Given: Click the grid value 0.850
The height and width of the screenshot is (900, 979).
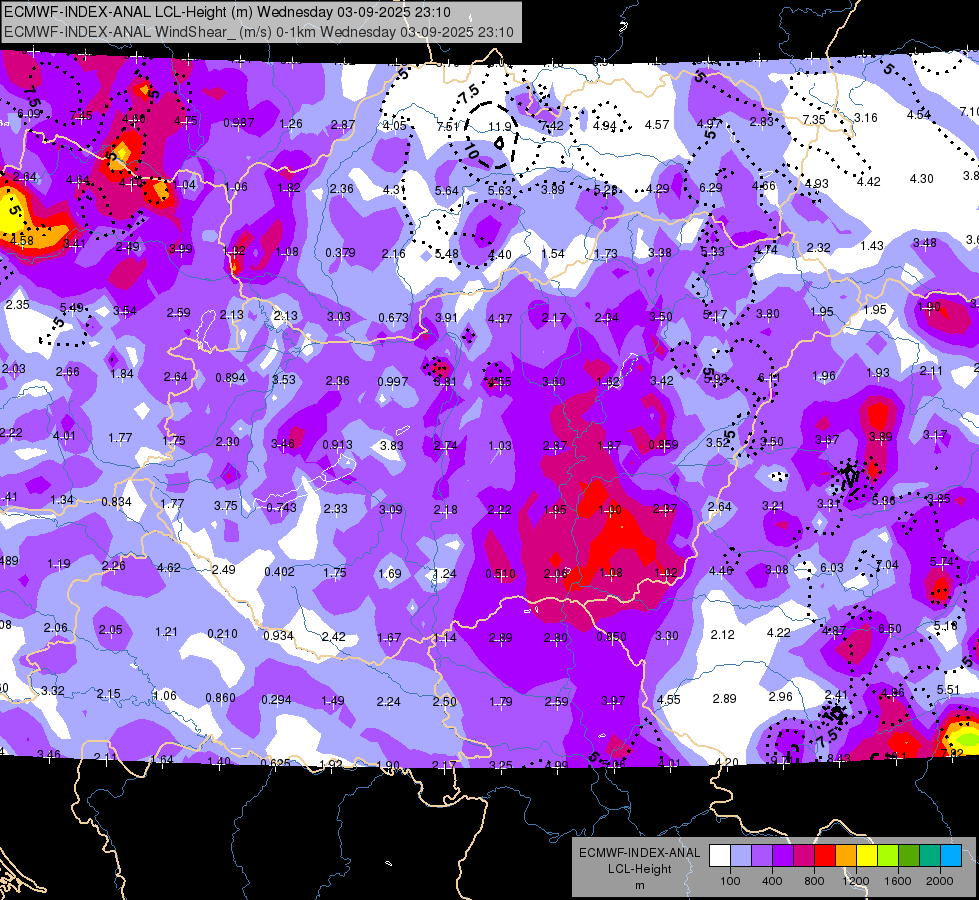Looking at the screenshot, I should (611, 636).
